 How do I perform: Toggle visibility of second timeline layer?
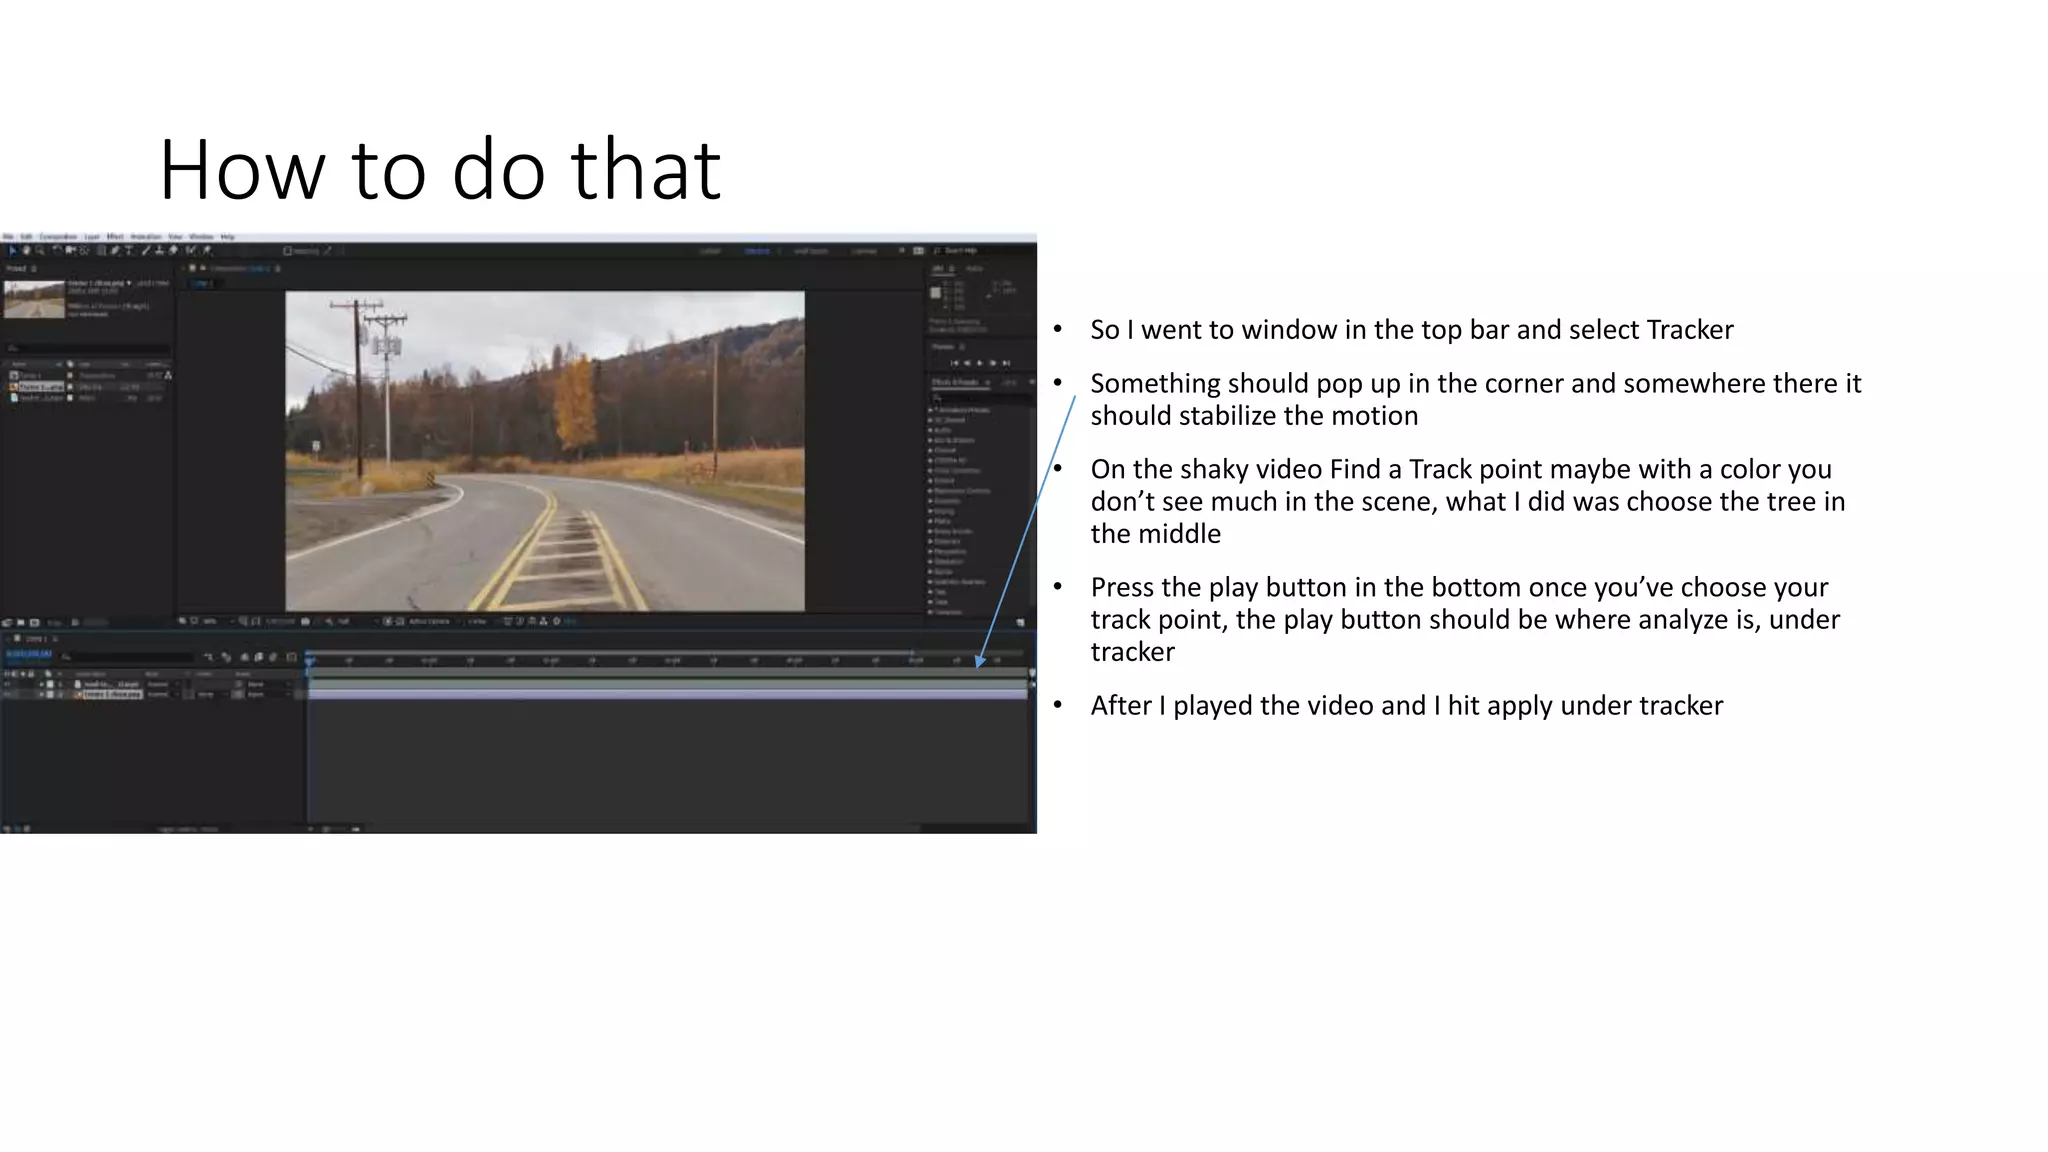click(x=8, y=694)
